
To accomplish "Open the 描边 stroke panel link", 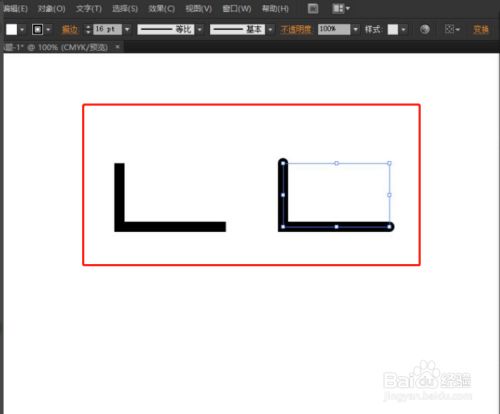I will 70,29.
